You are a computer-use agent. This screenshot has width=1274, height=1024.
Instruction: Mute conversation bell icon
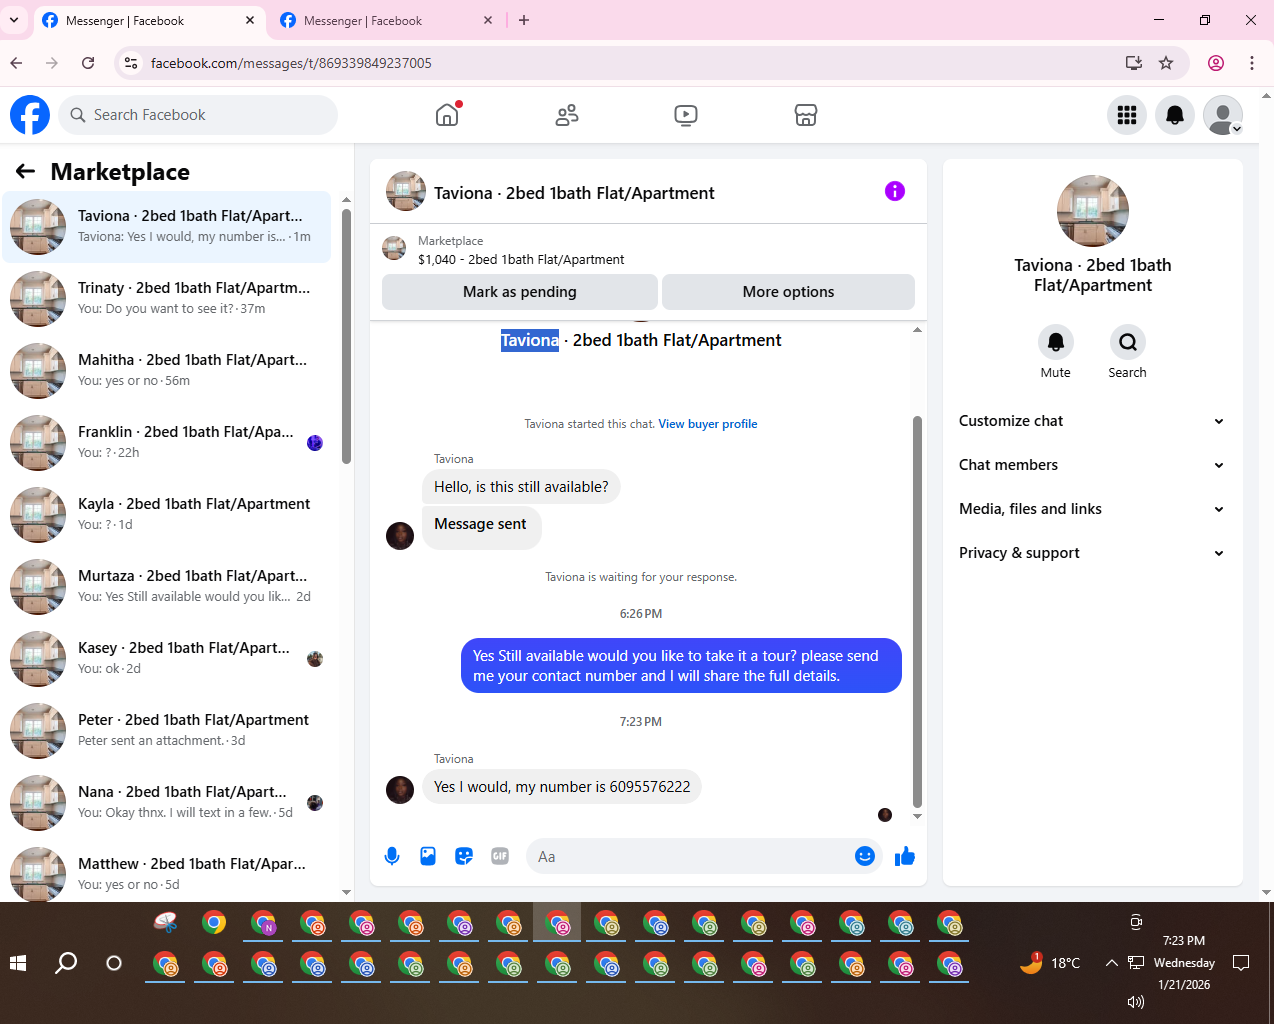click(1055, 342)
